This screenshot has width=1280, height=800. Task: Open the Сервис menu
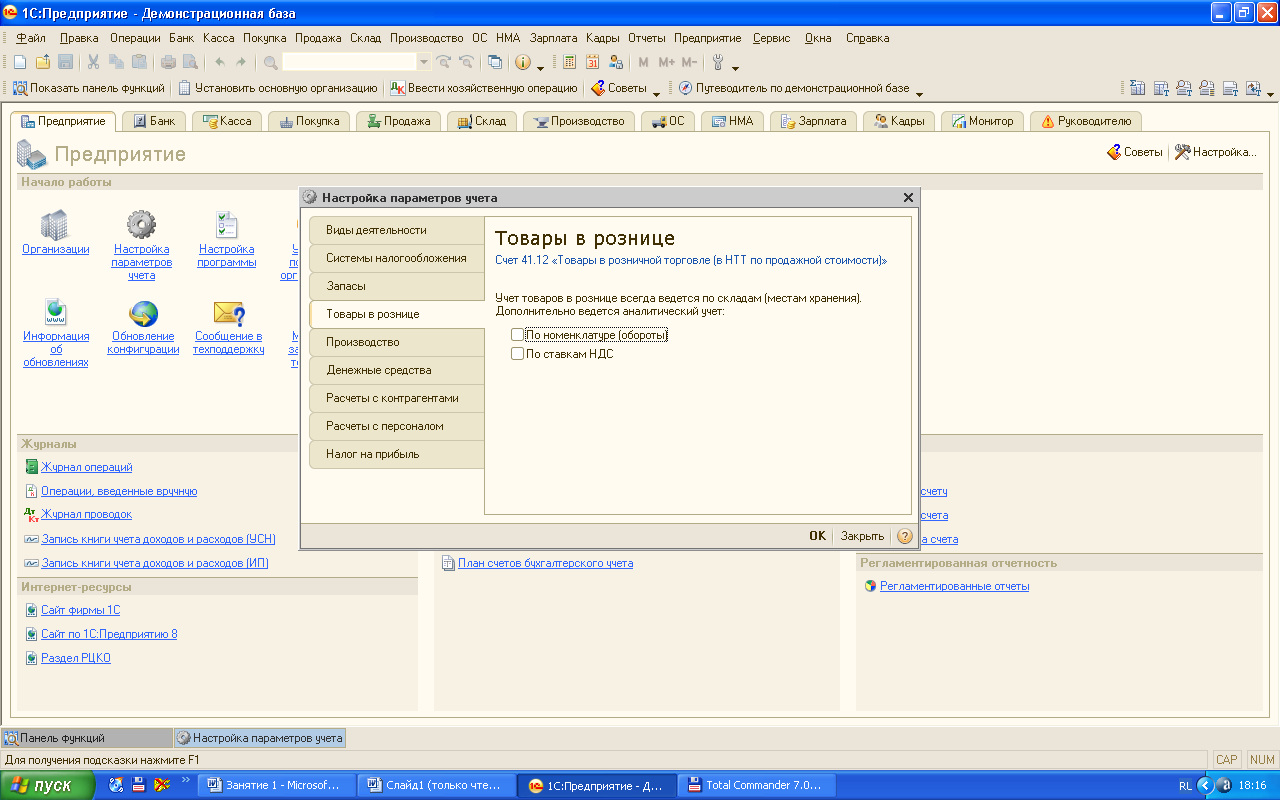click(x=771, y=38)
